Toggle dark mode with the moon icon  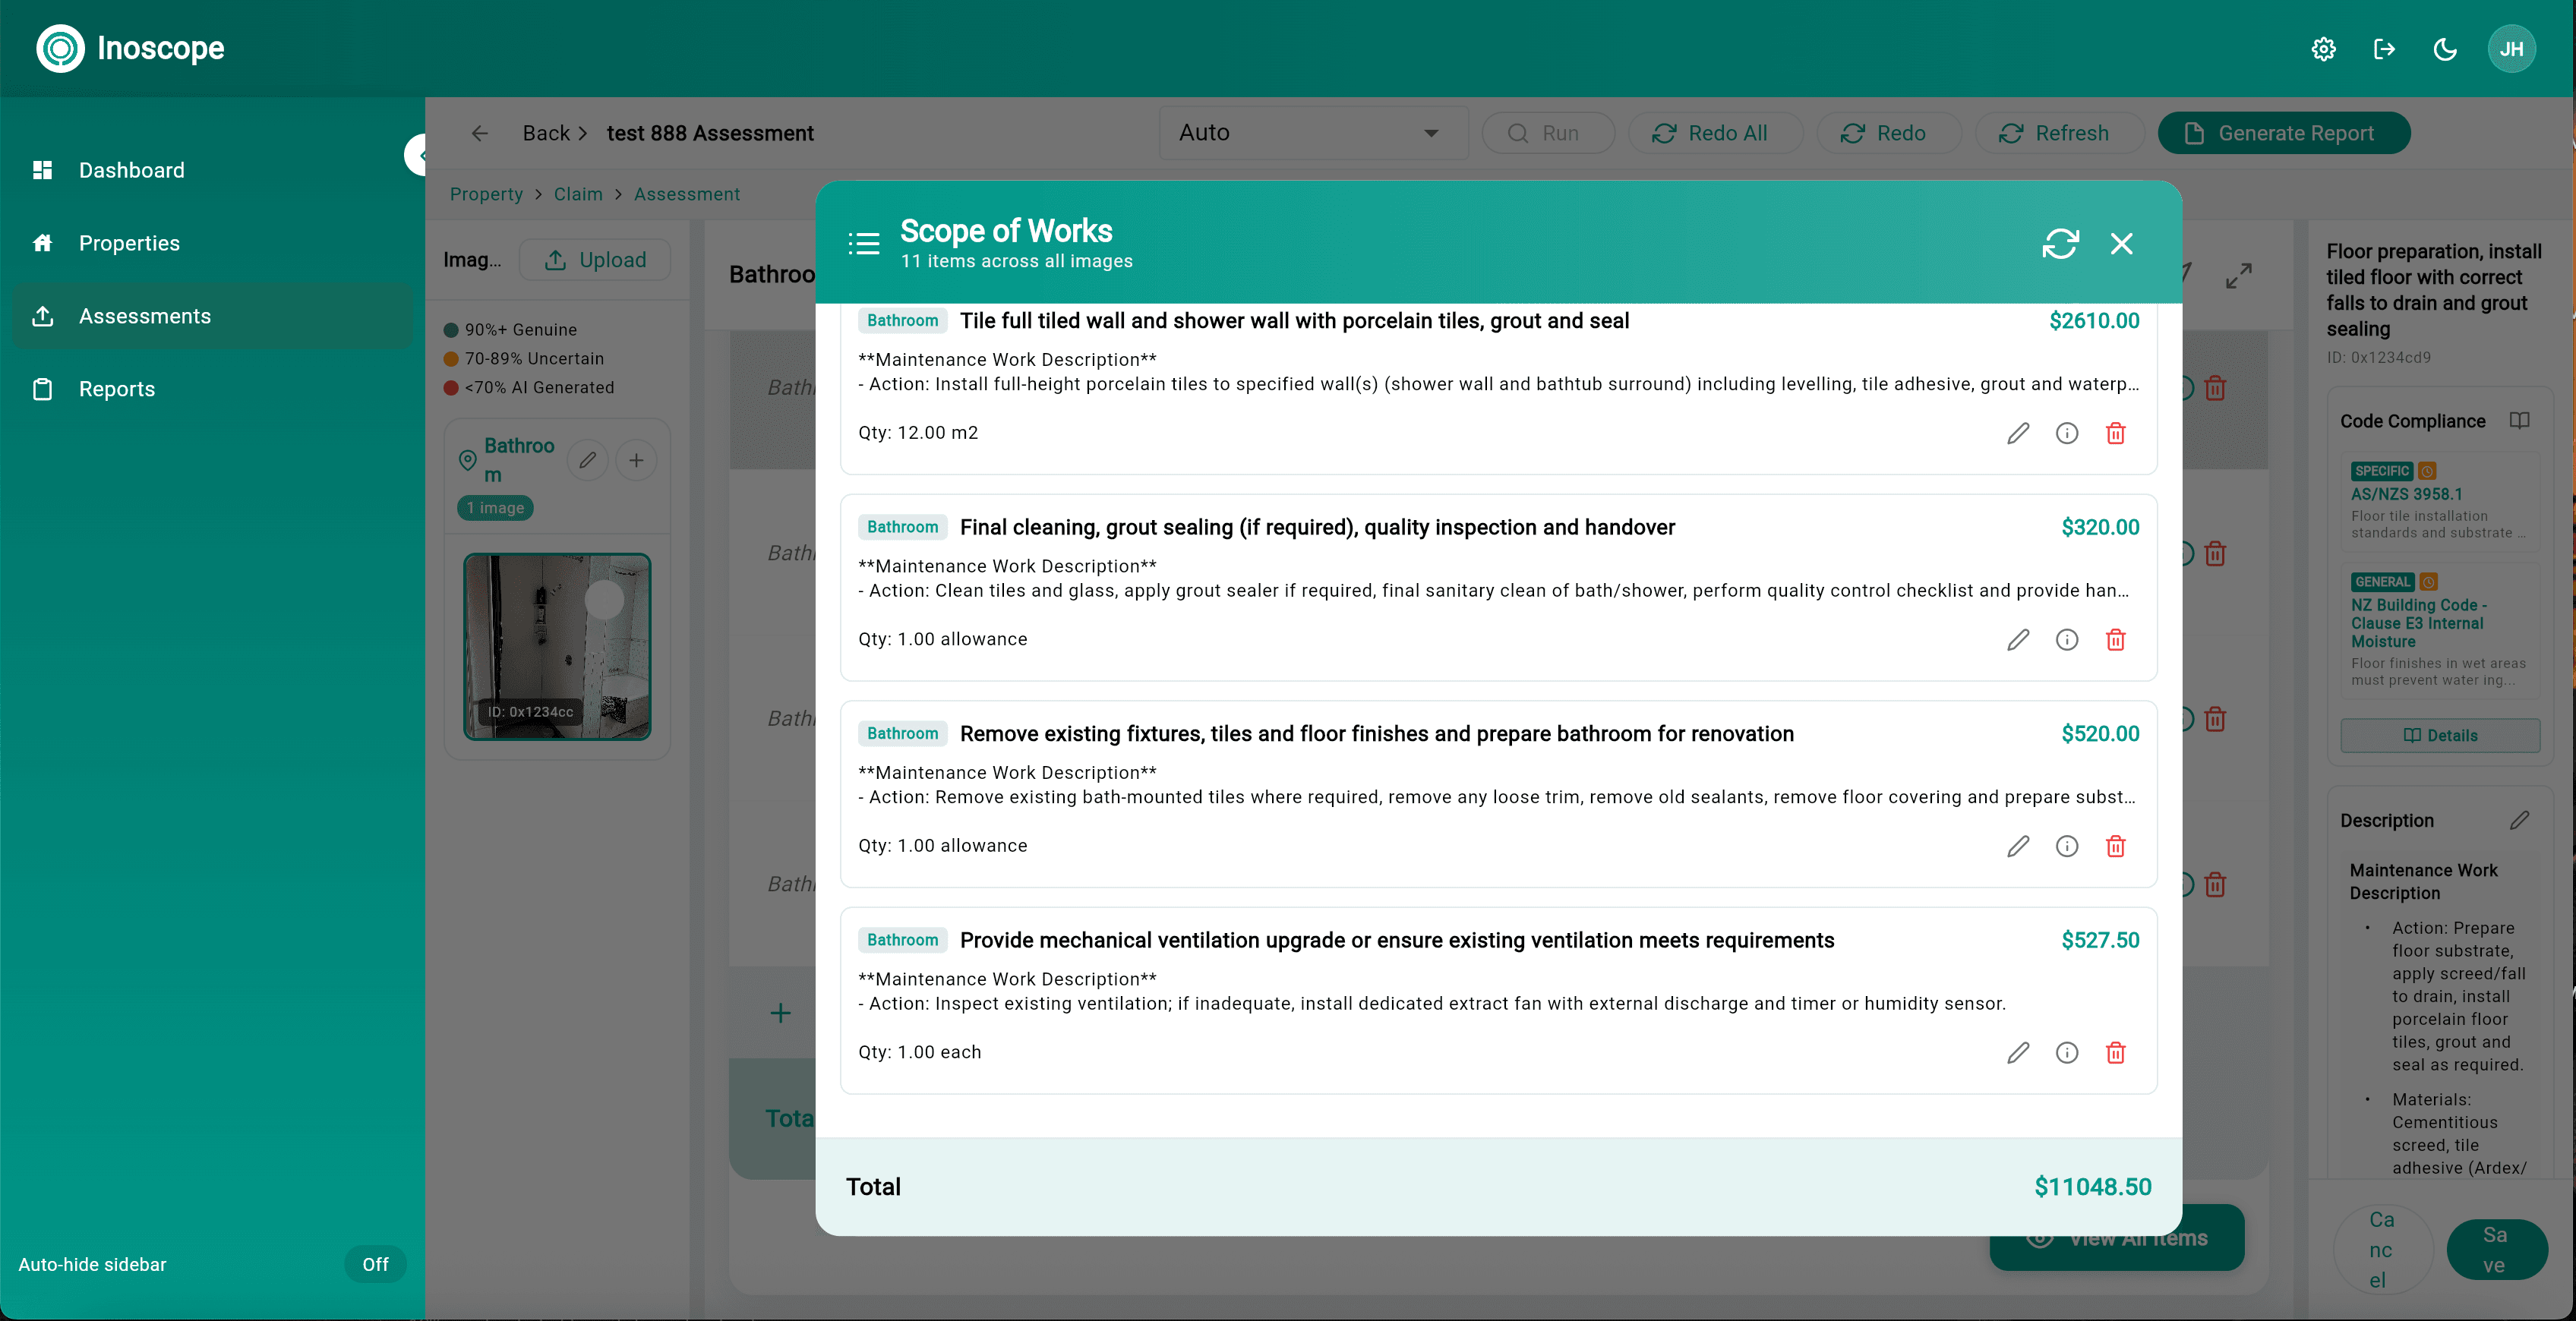click(x=2445, y=48)
